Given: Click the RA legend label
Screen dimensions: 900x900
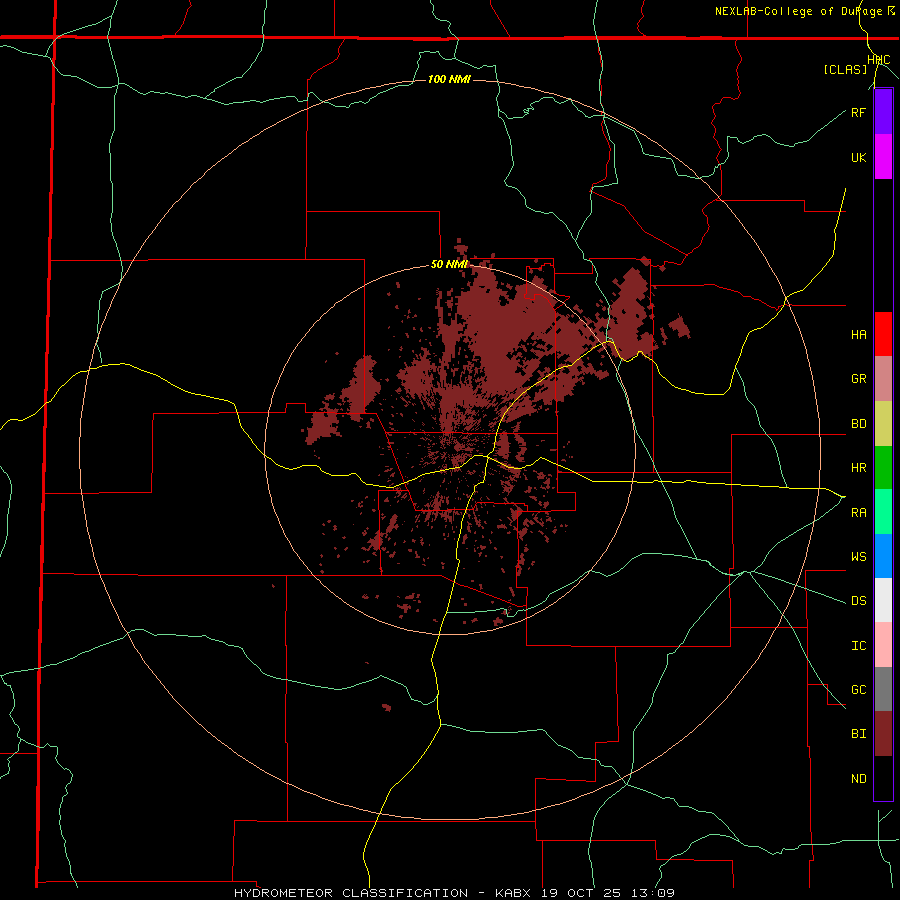Looking at the screenshot, I should (858, 513).
